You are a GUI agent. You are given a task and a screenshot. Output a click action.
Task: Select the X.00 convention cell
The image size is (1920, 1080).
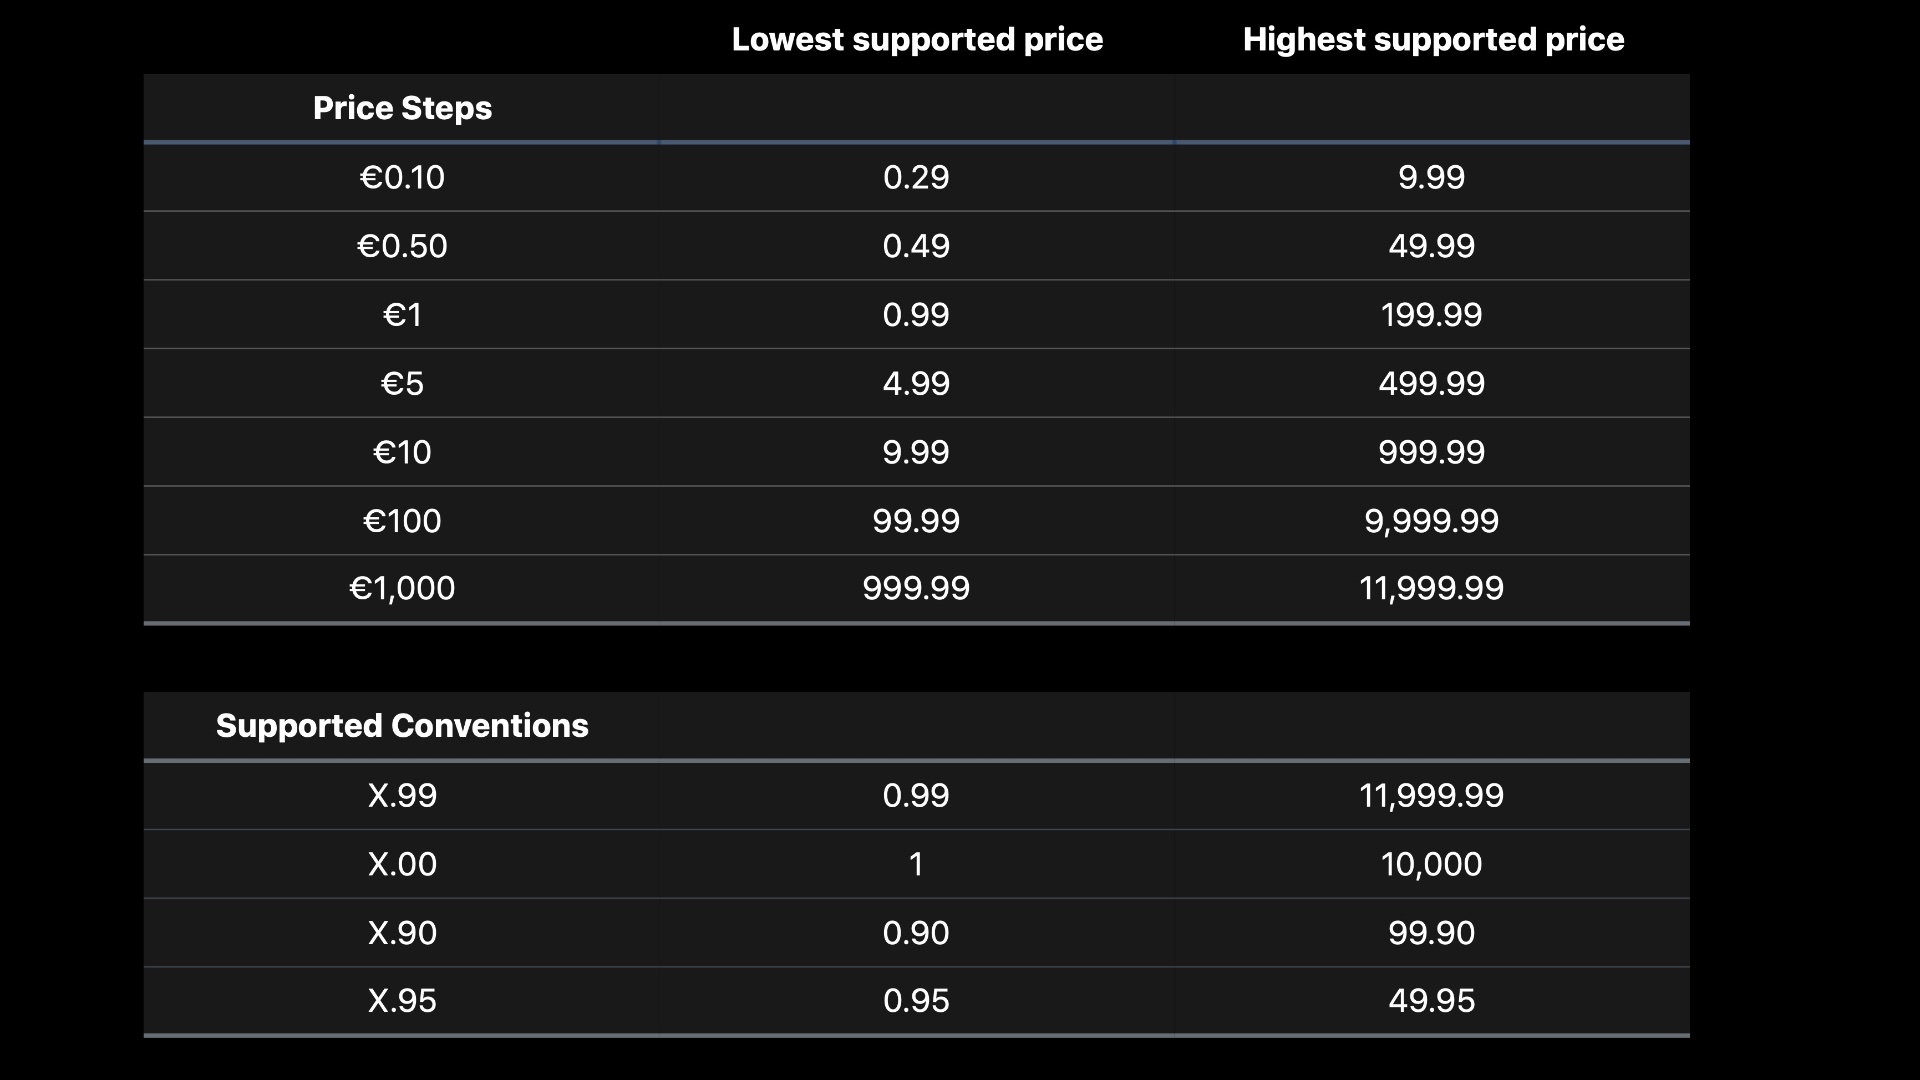pyautogui.click(x=402, y=864)
